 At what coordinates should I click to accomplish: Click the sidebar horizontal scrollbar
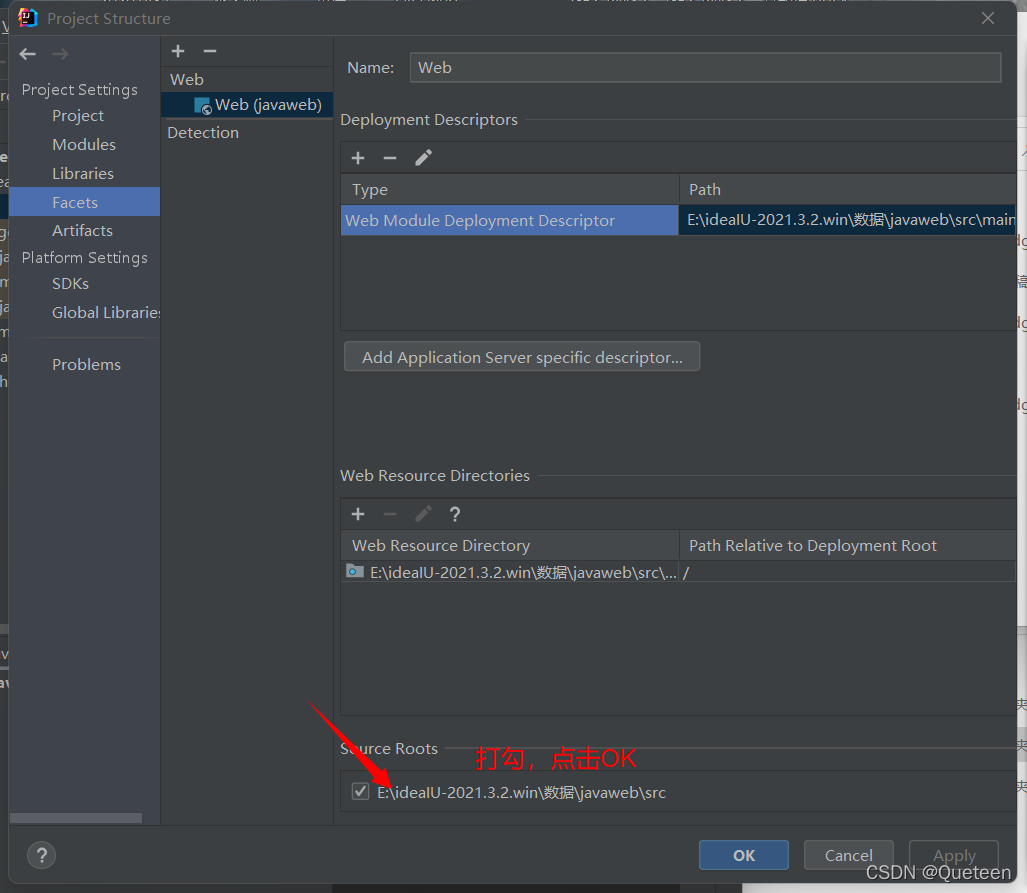76,818
